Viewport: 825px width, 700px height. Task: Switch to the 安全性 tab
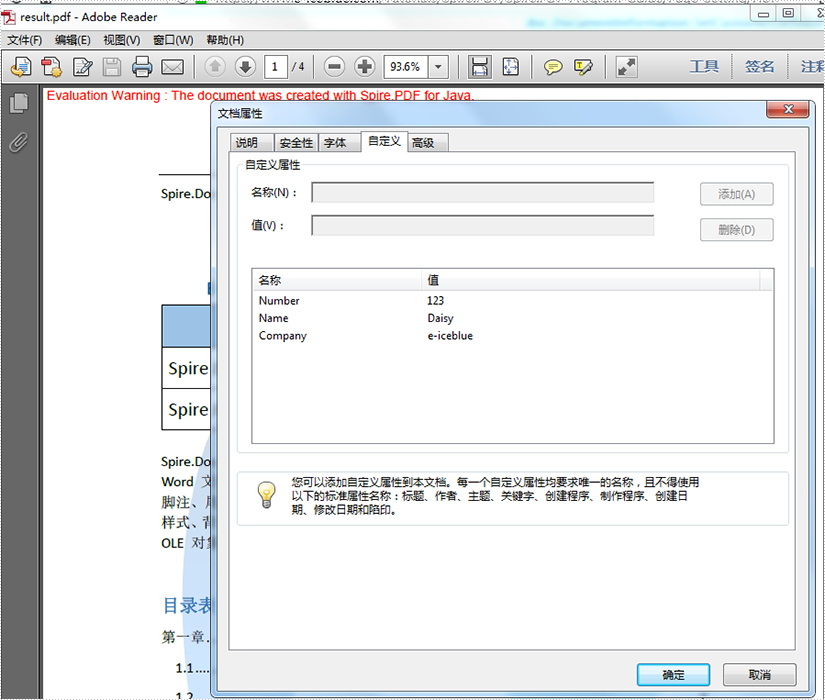pyautogui.click(x=296, y=143)
